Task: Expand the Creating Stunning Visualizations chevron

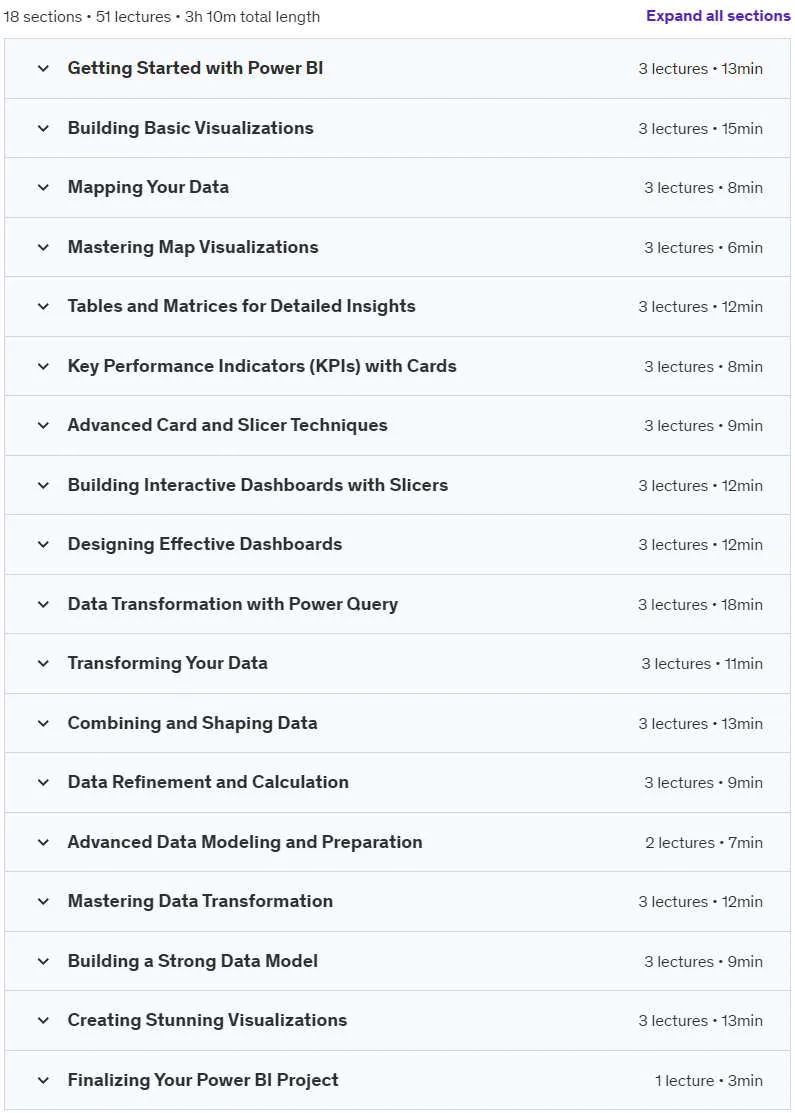Action: coord(43,1020)
